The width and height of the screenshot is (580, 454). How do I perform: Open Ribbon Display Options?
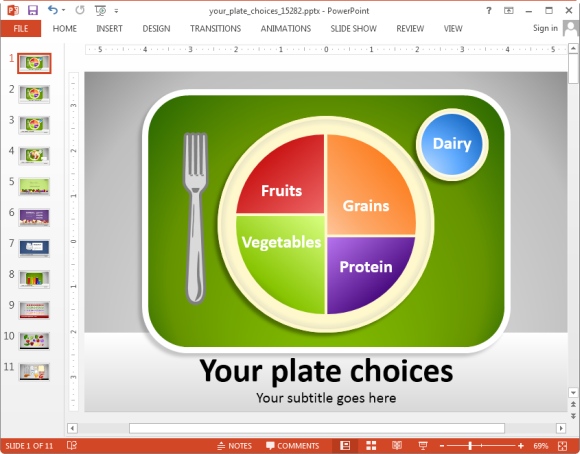click(x=509, y=11)
